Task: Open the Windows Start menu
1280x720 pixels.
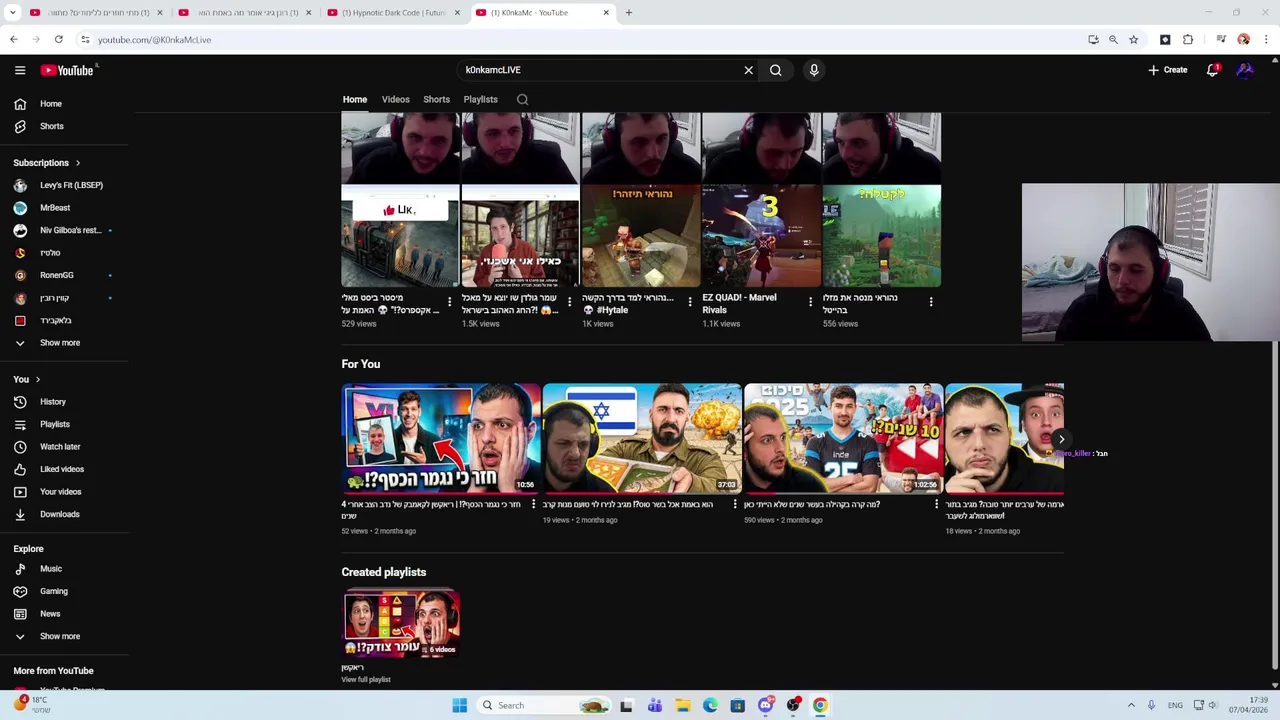Action: point(459,705)
